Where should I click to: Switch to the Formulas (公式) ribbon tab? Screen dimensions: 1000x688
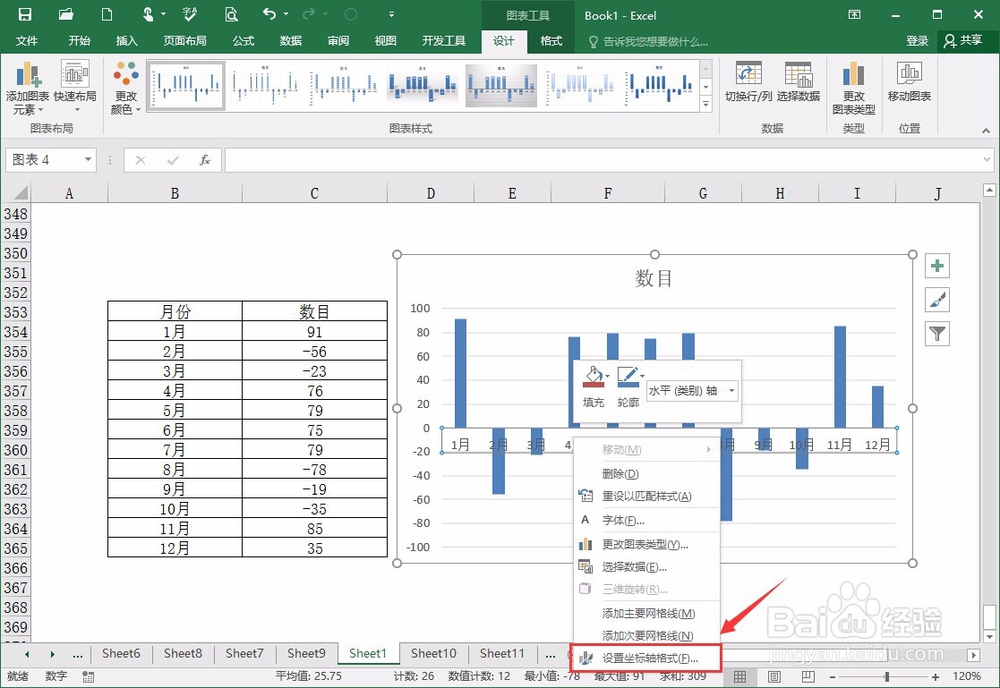tap(243, 41)
